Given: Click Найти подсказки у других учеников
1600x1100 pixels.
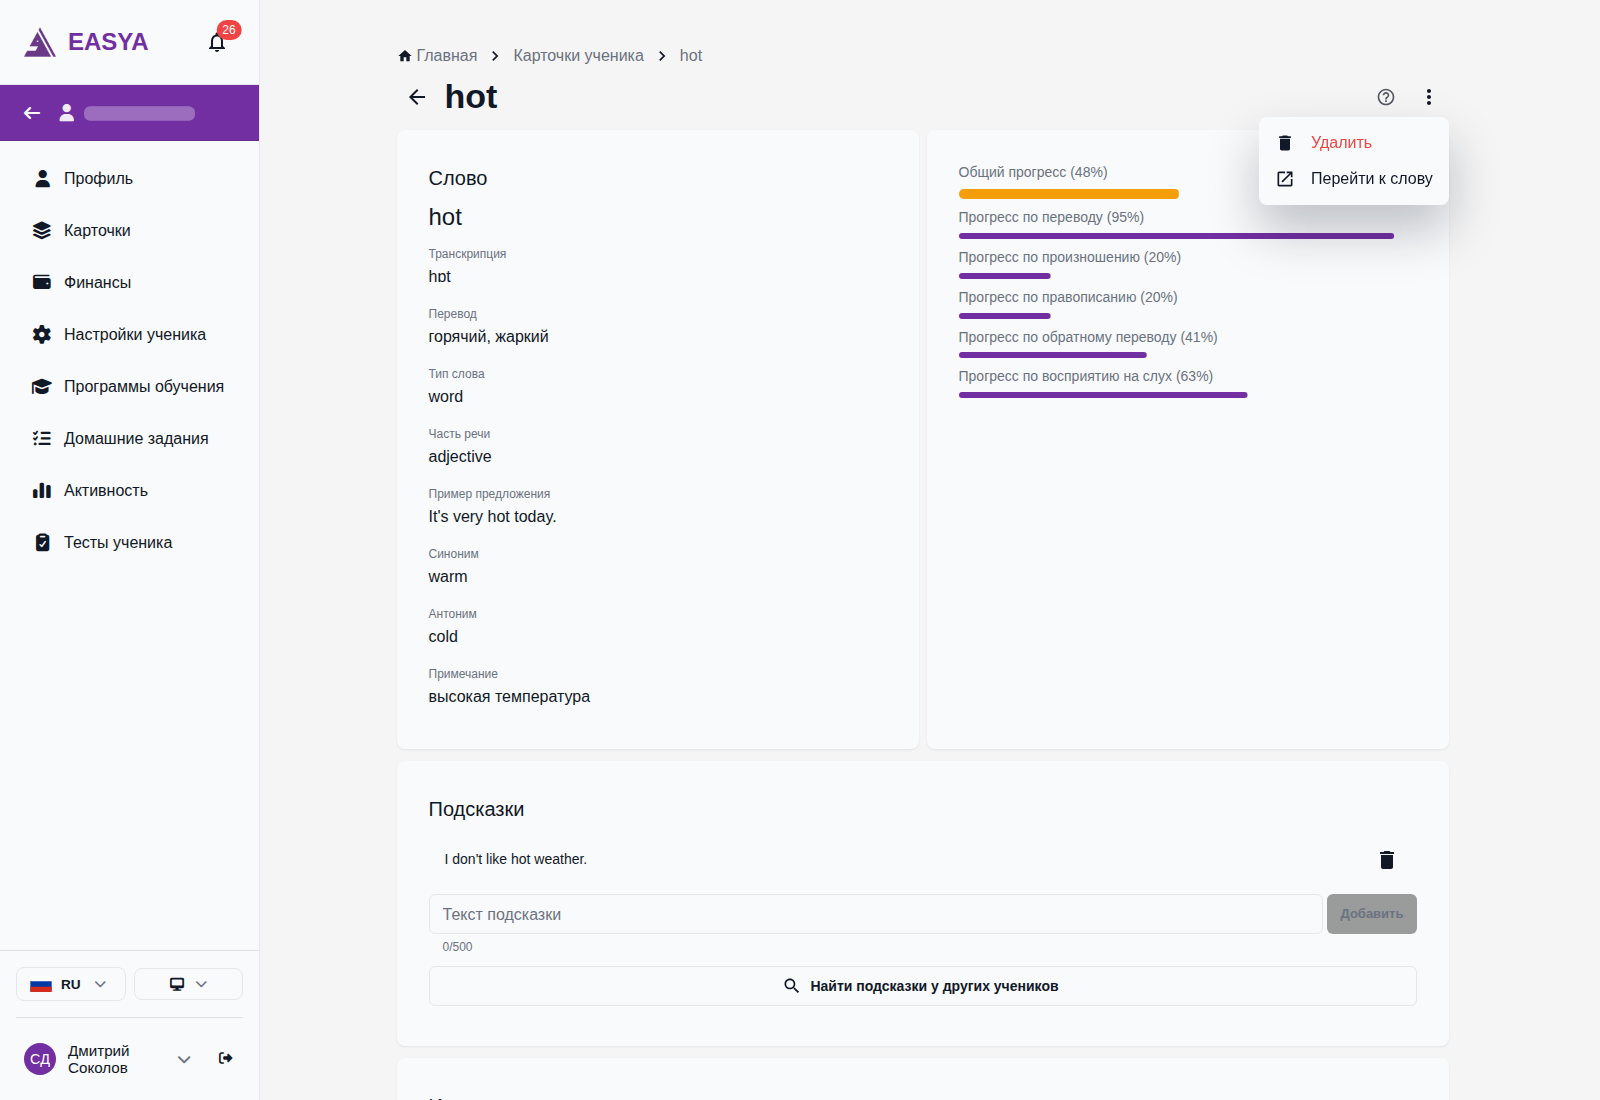Looking at the screenshot, I should pos(922,986).
